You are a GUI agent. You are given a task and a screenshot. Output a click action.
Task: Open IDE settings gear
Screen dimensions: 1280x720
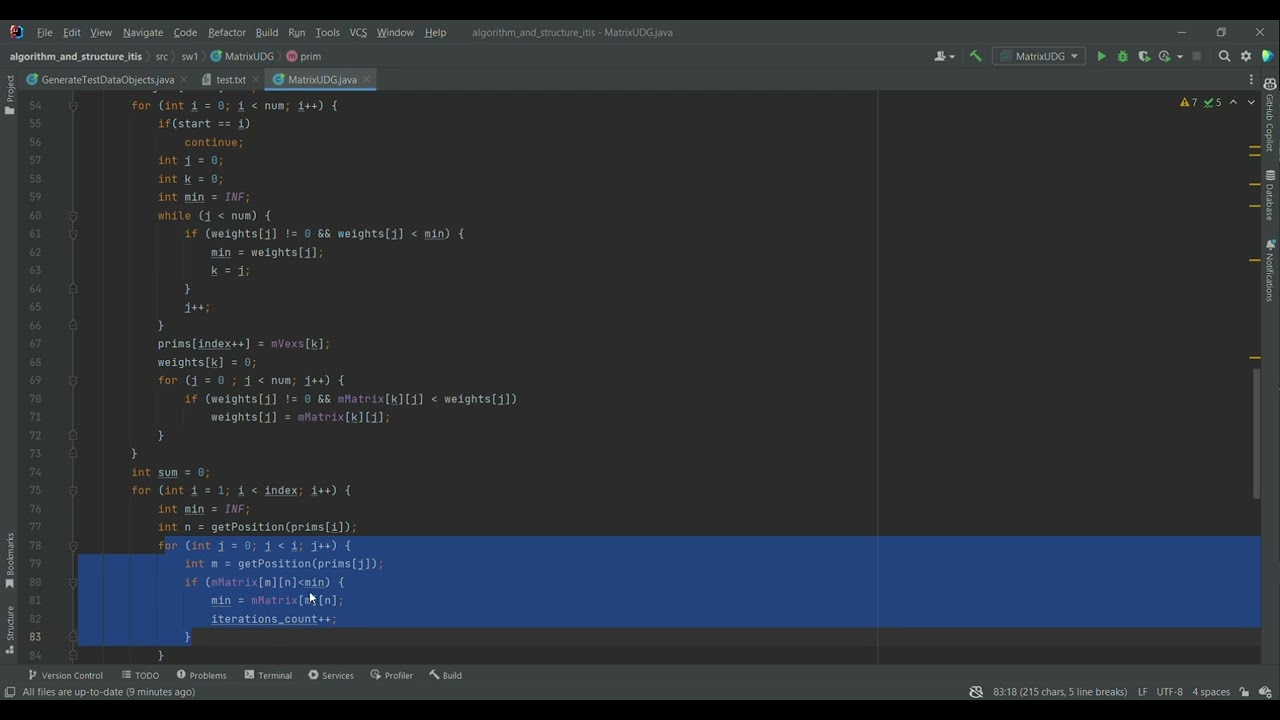point(1246,57)
